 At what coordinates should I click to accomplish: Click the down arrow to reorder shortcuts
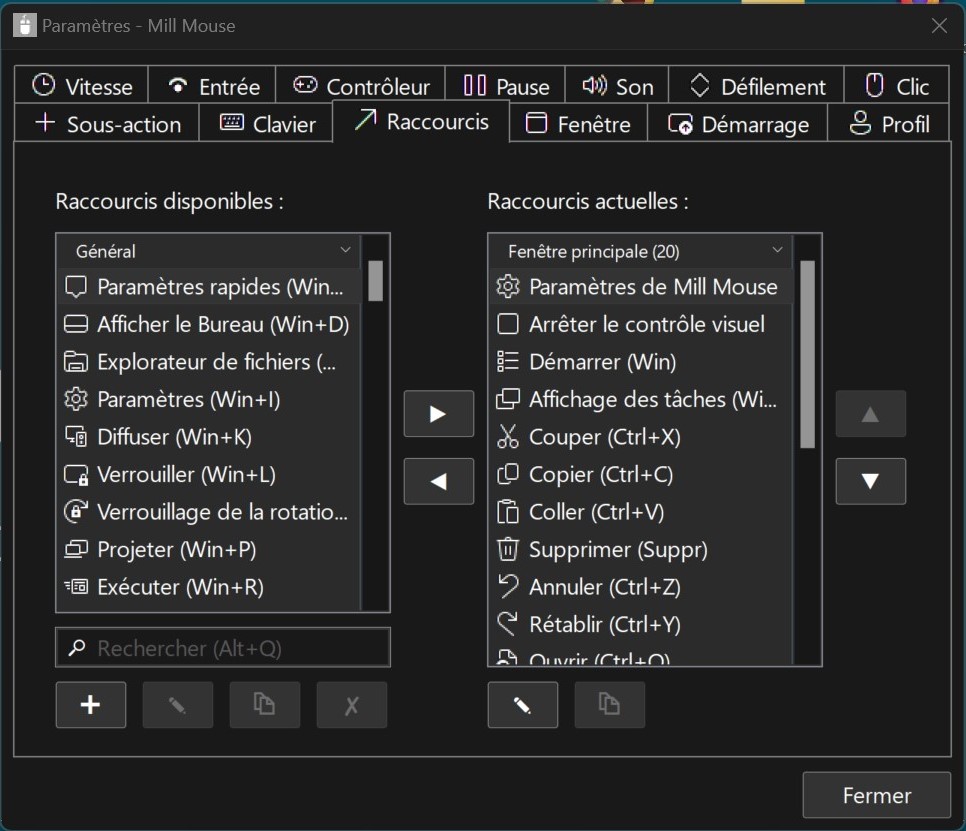[x=870, y=481]
